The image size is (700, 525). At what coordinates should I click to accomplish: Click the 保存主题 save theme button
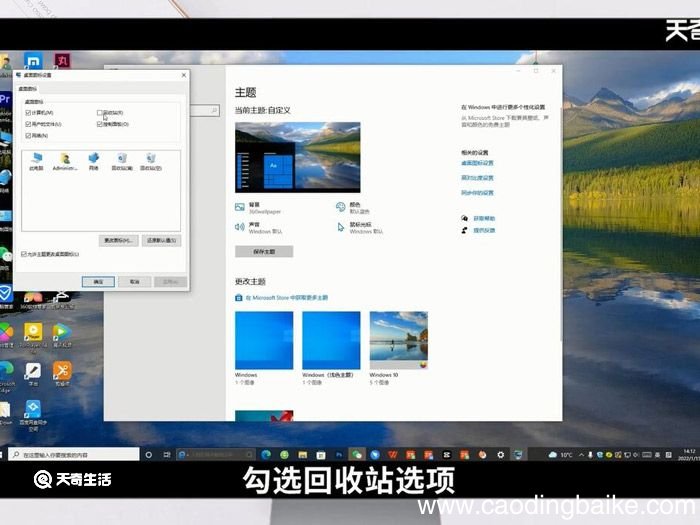pyautogui.click(x=264, y=251)
